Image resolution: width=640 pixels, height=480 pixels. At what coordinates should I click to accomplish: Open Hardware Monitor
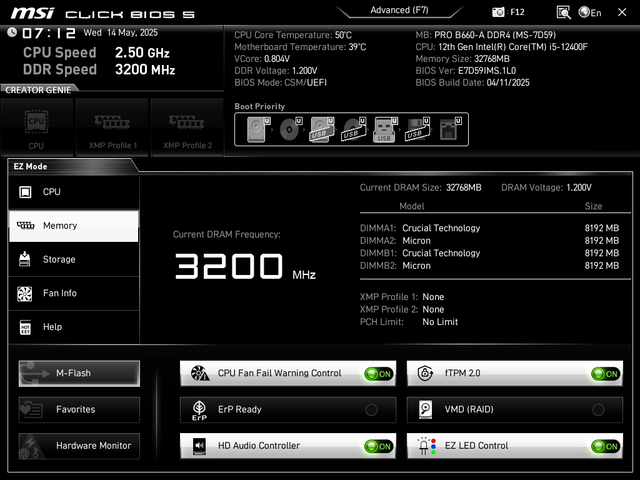point(79,446)
